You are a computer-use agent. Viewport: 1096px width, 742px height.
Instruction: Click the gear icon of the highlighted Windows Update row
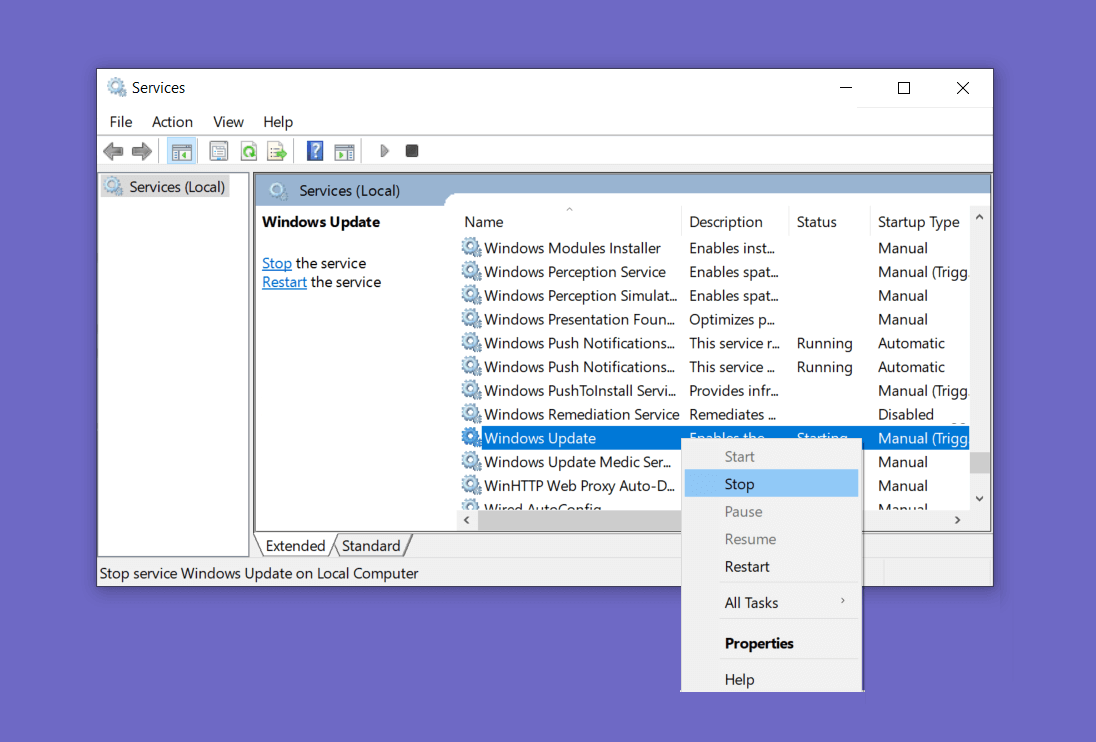click(472, 437)
